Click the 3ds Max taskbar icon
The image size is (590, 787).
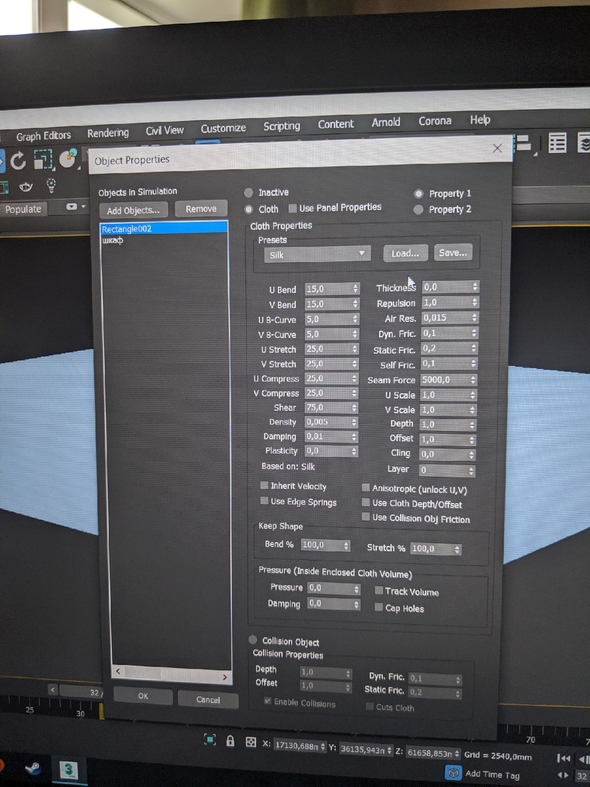(68, 770)
